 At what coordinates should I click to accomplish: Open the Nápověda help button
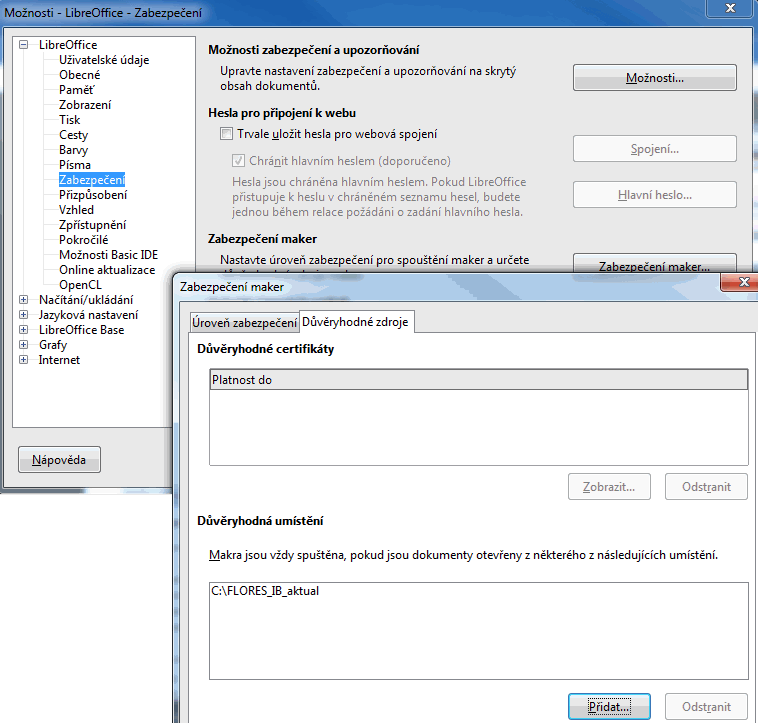(59, 460)
